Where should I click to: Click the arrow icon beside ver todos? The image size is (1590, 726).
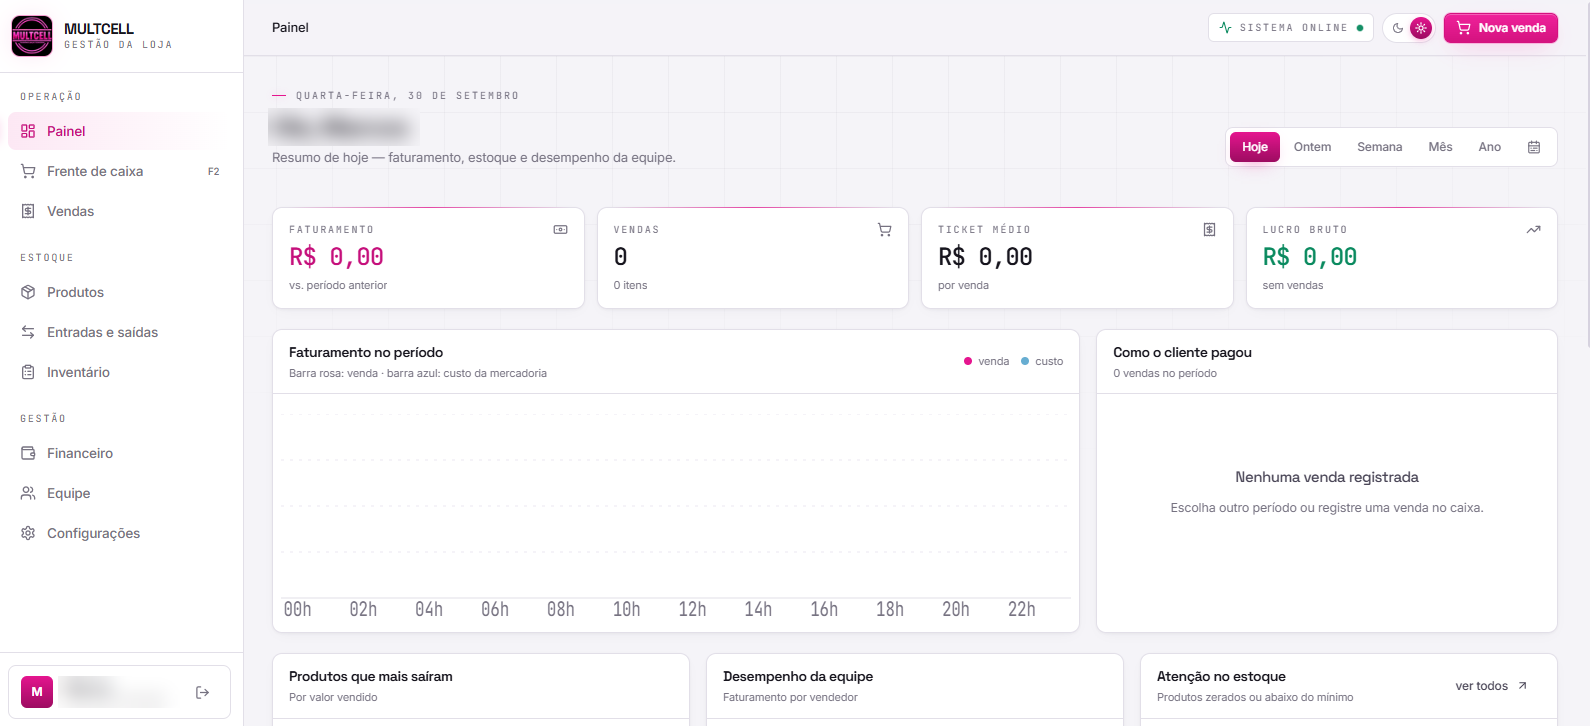1522,686
